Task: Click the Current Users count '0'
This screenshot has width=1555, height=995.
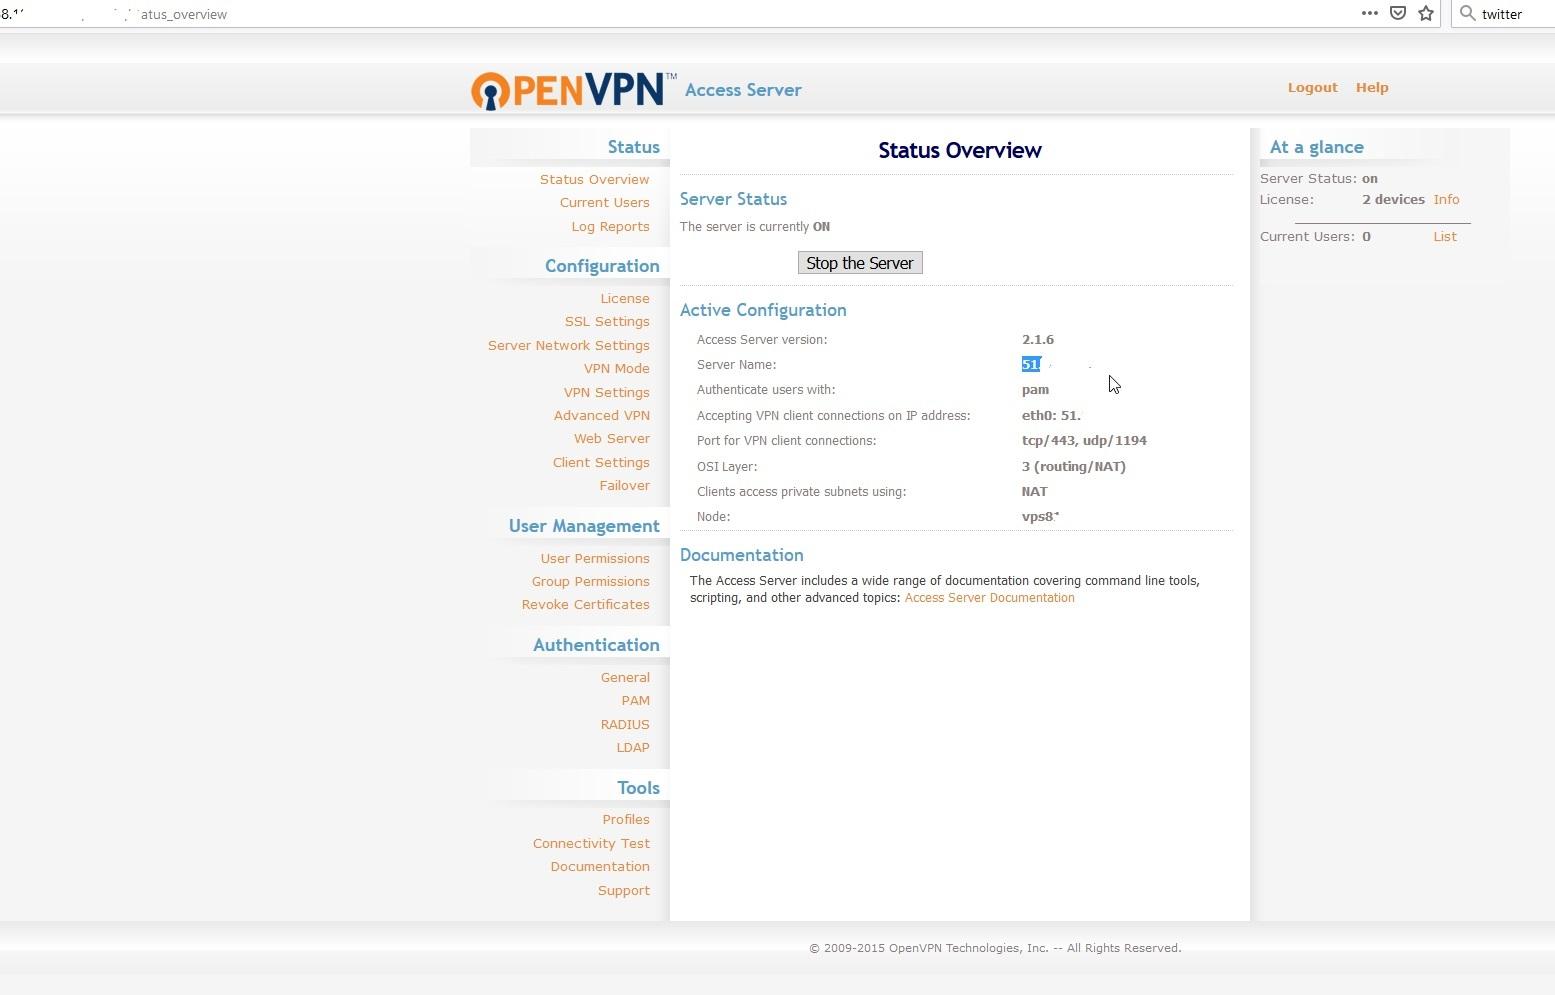Action: click(x=1366, y=236)
